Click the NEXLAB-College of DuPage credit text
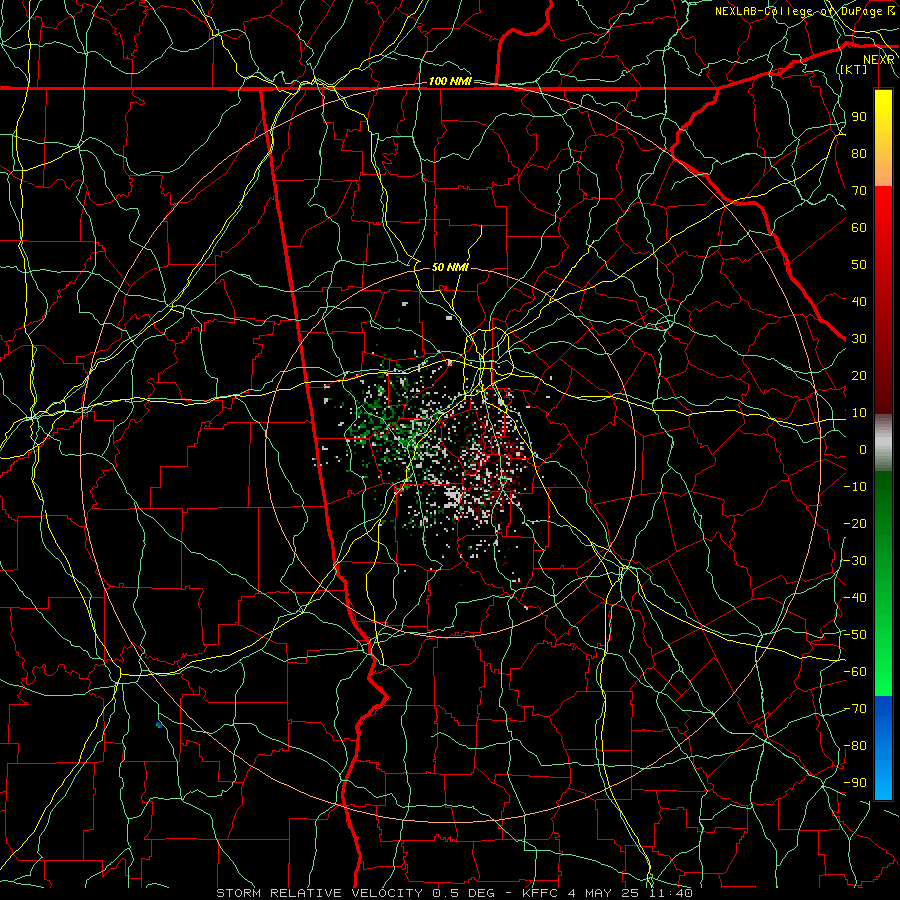This screenshot has height=900, width=900. coord(805,11)
